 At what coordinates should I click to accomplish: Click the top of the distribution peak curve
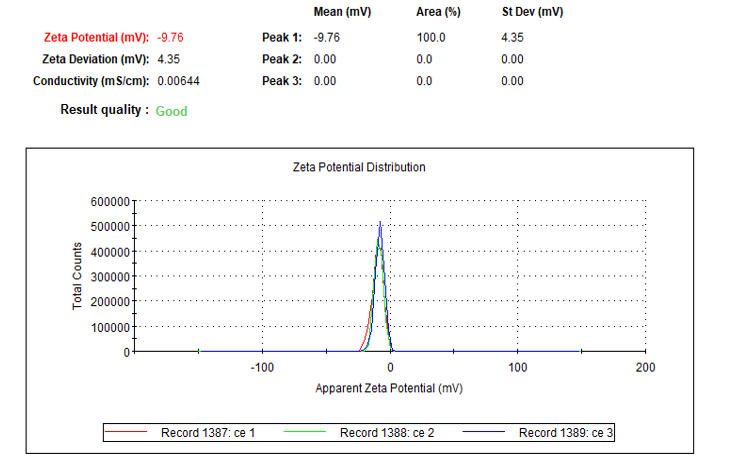pyautogui.click(x=380, y=224)
